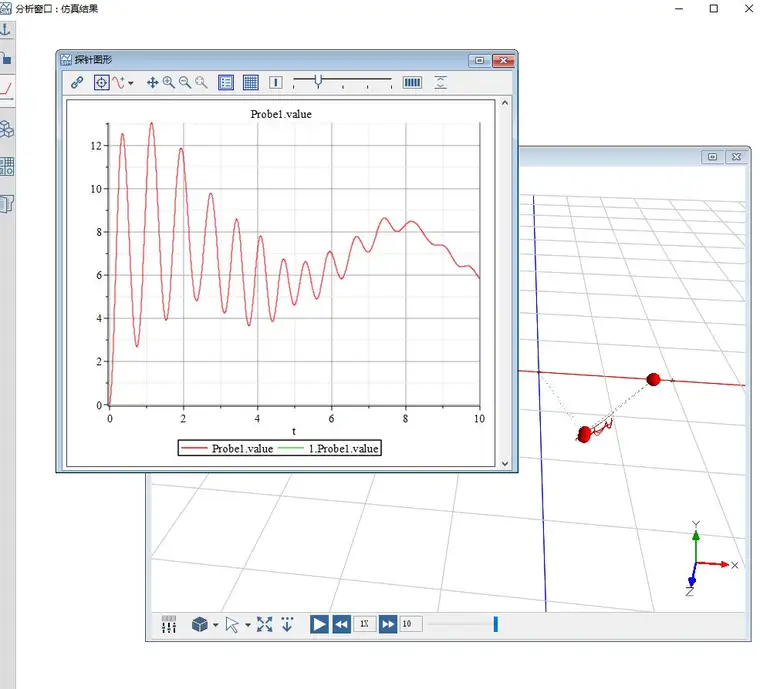The height and width of the screenshot is (689, 760).
Task: Restore the 3D view window behind
Action: click(x=712, y=157)
